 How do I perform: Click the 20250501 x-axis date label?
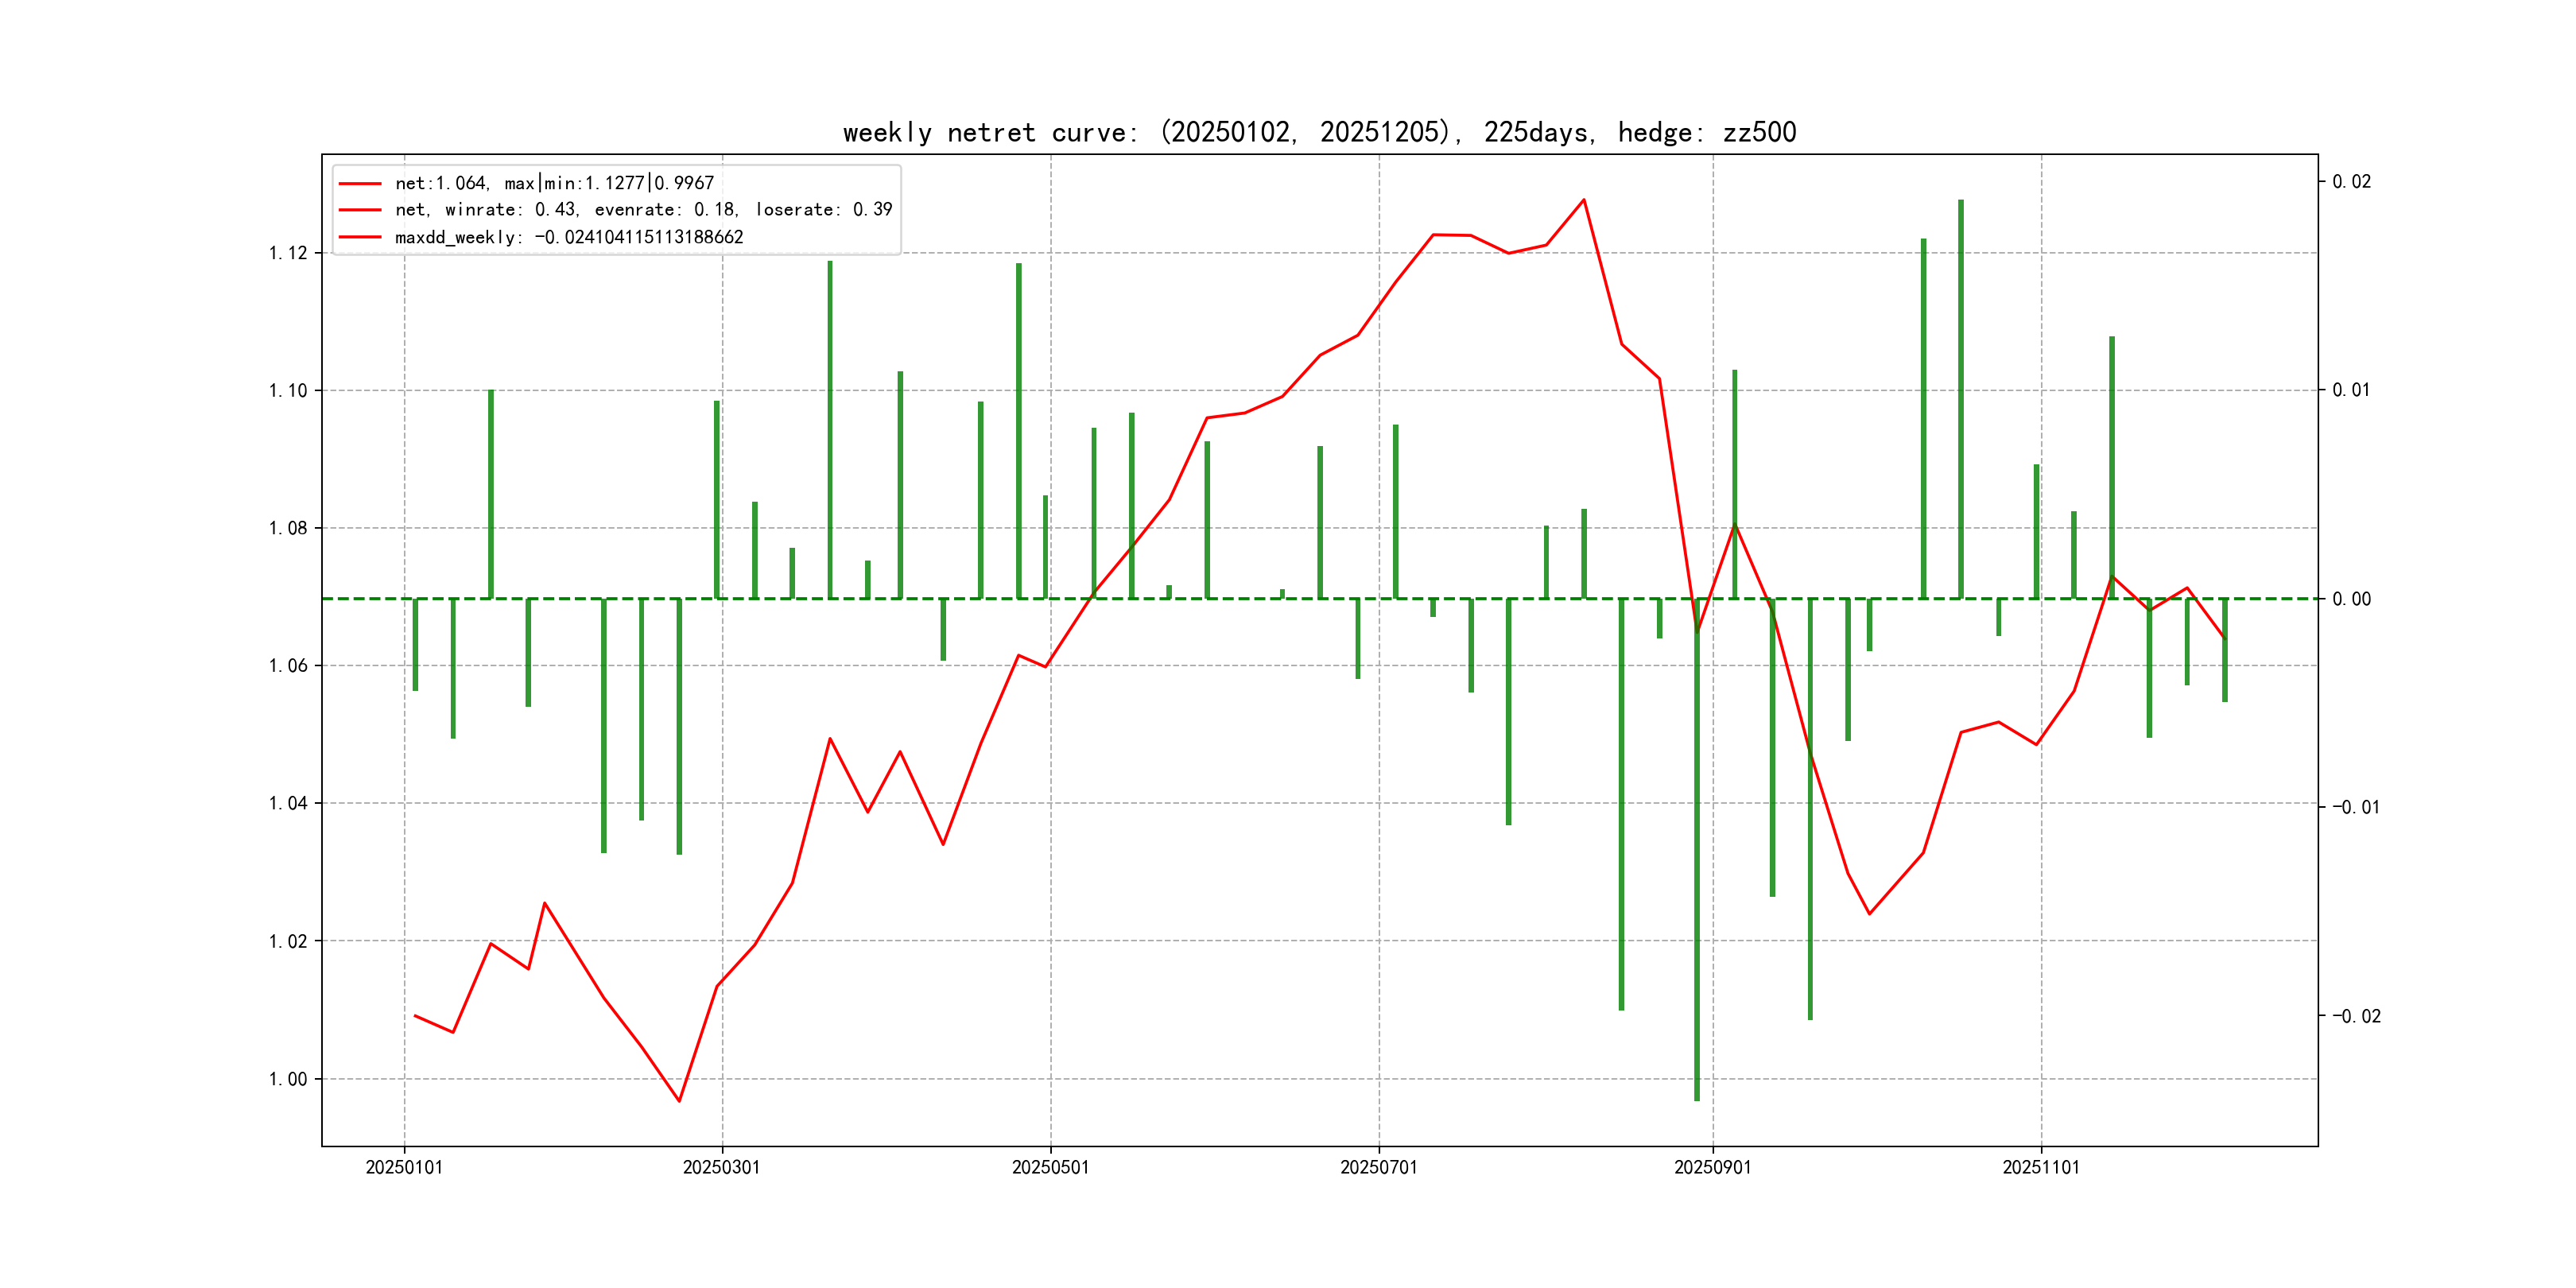point(1050,1167)
